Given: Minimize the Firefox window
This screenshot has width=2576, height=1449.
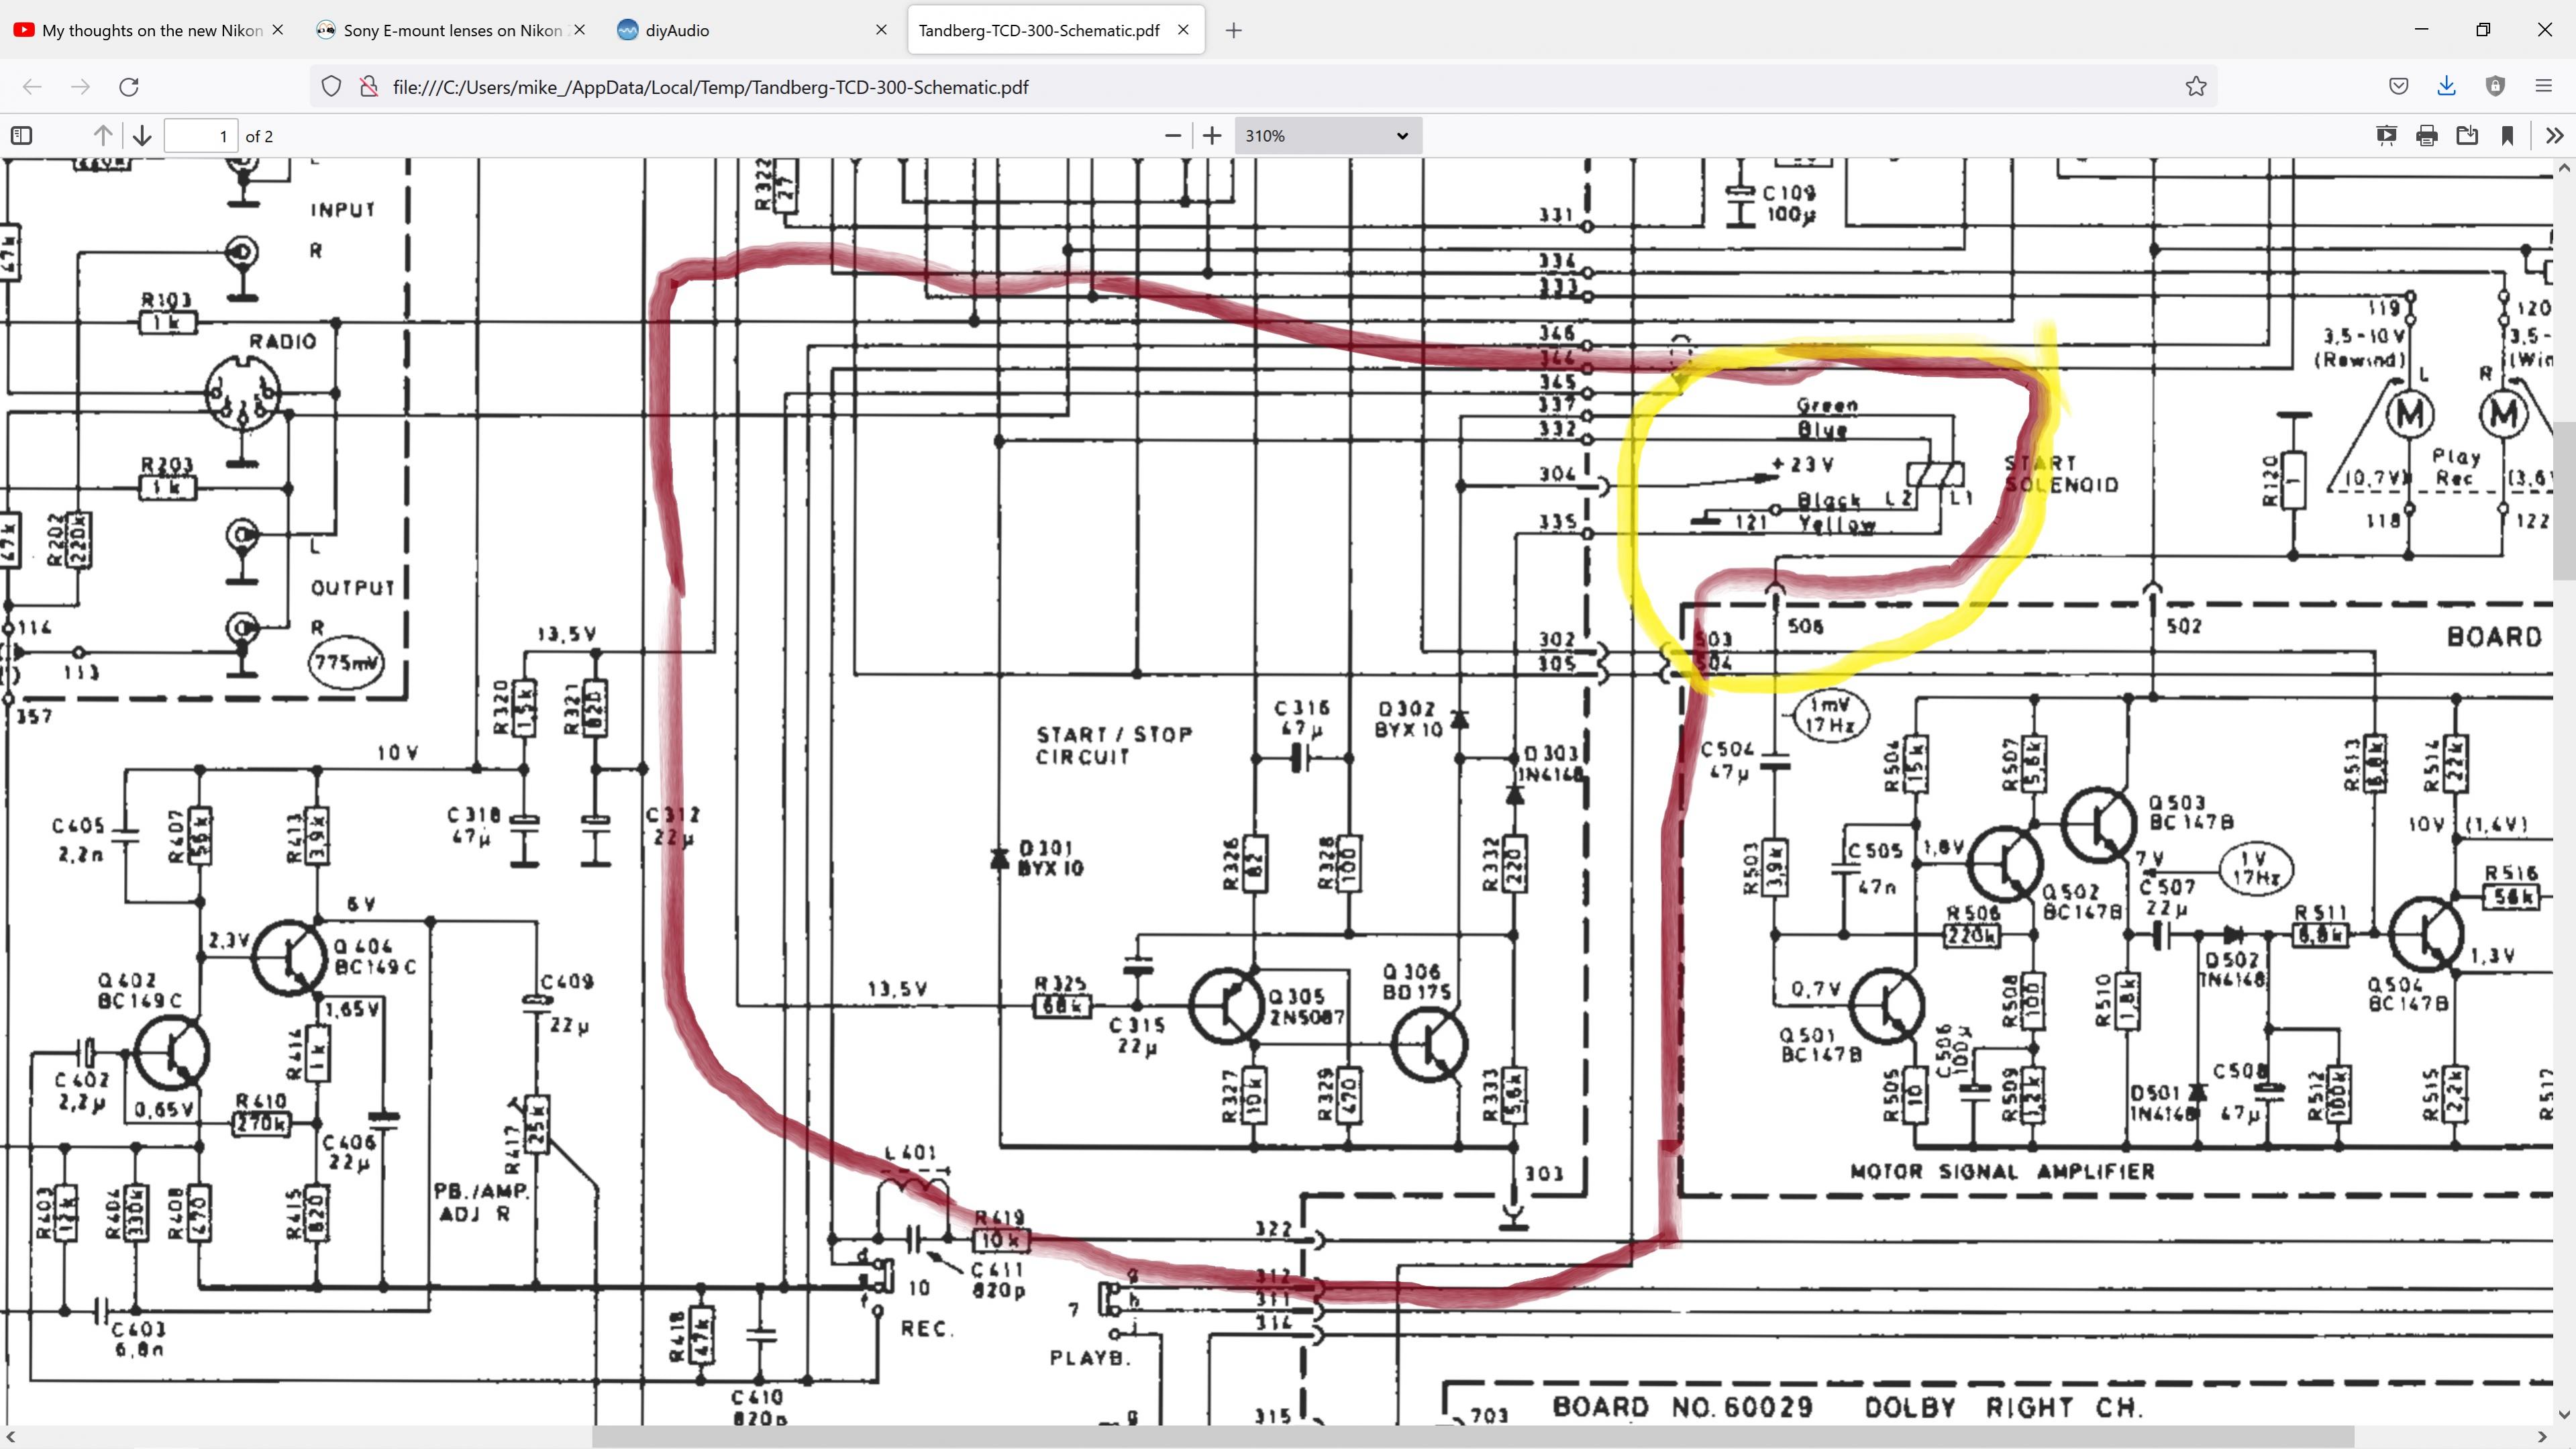Looking at the screenshot, I should (2422, 29).
